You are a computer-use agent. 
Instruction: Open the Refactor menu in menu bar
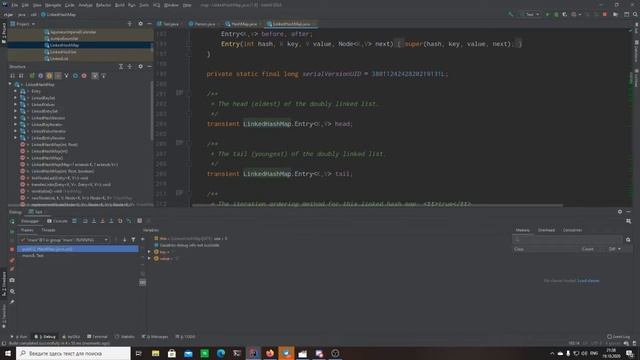[x=103, y=5]
